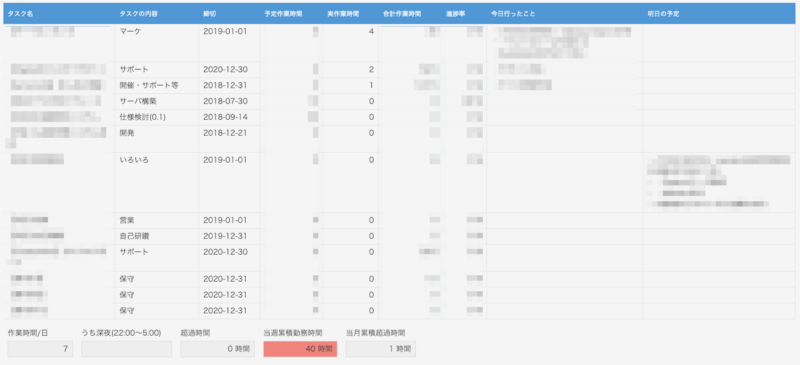This screenshot has width=800, height=365.
Task: Click the 進捗率 column header
Action: (455, 14)
